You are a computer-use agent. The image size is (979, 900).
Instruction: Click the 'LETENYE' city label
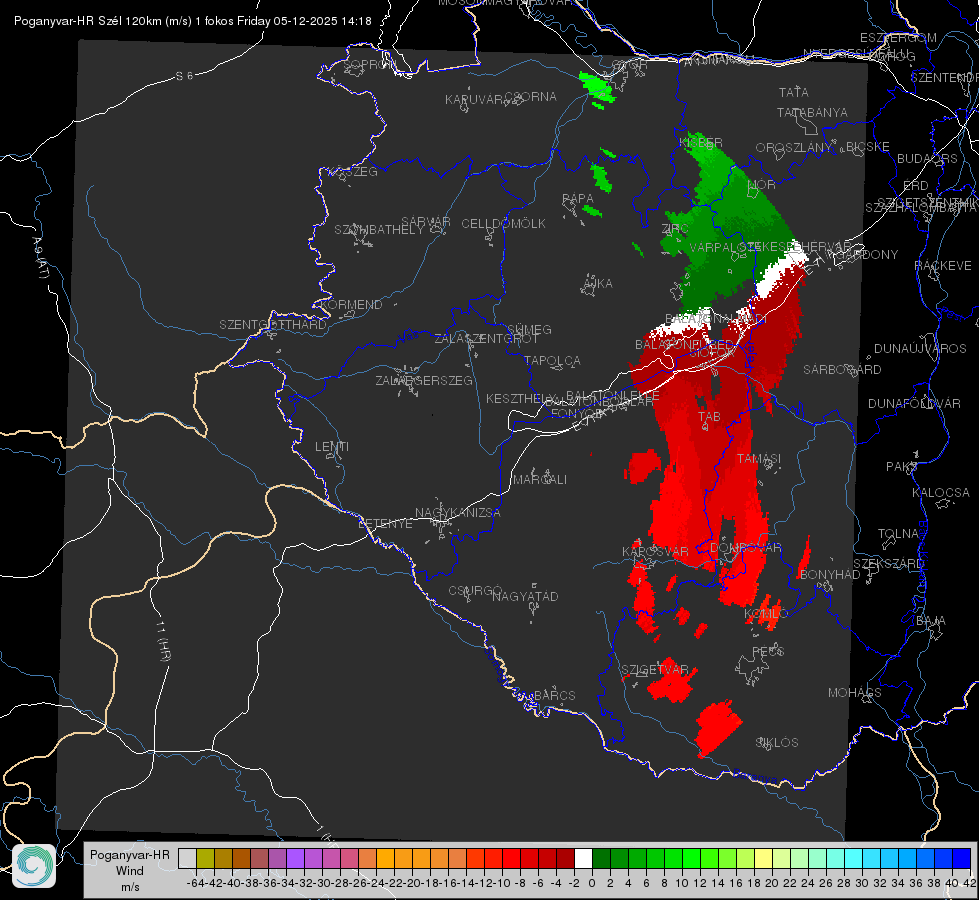coord(385,524)
